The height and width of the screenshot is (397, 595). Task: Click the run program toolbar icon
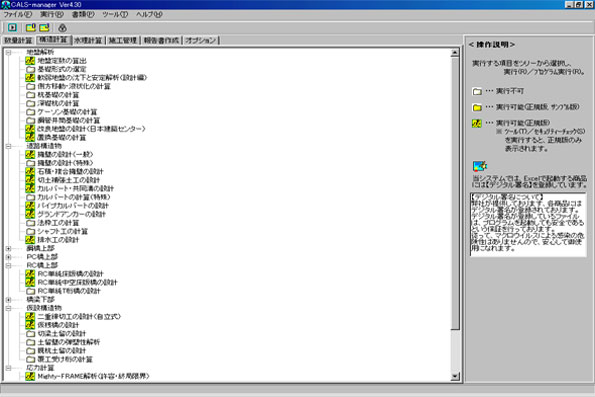pos(12,27)
